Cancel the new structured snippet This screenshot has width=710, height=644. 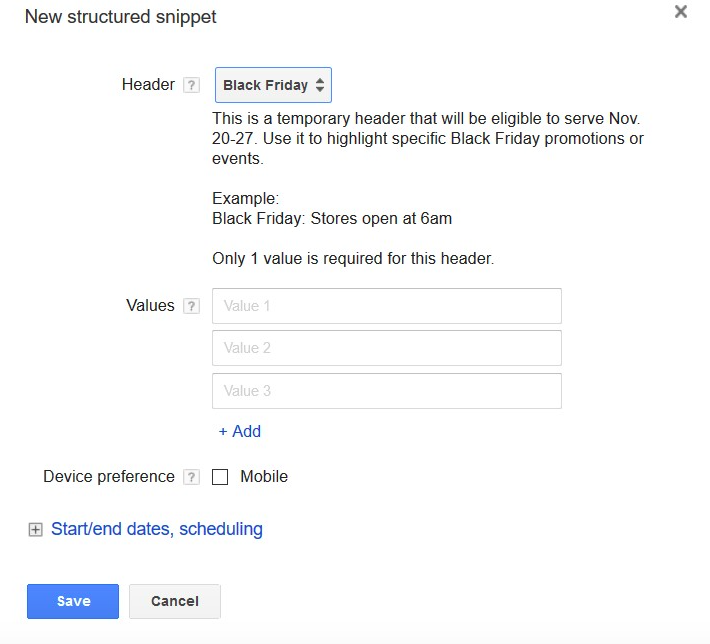(x=175, y=601)
